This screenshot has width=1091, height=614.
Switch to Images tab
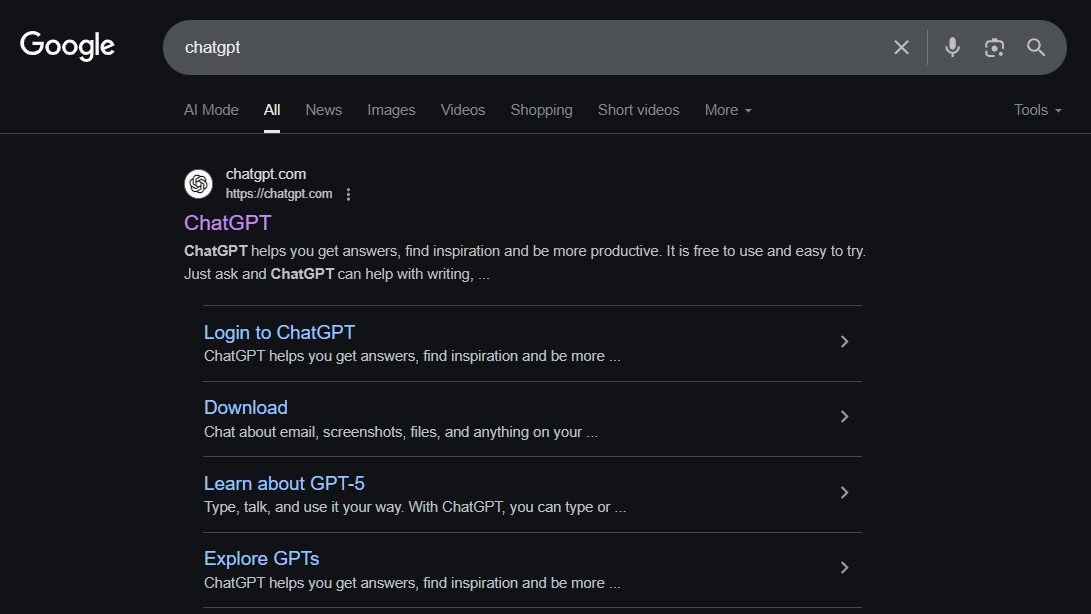391,110
